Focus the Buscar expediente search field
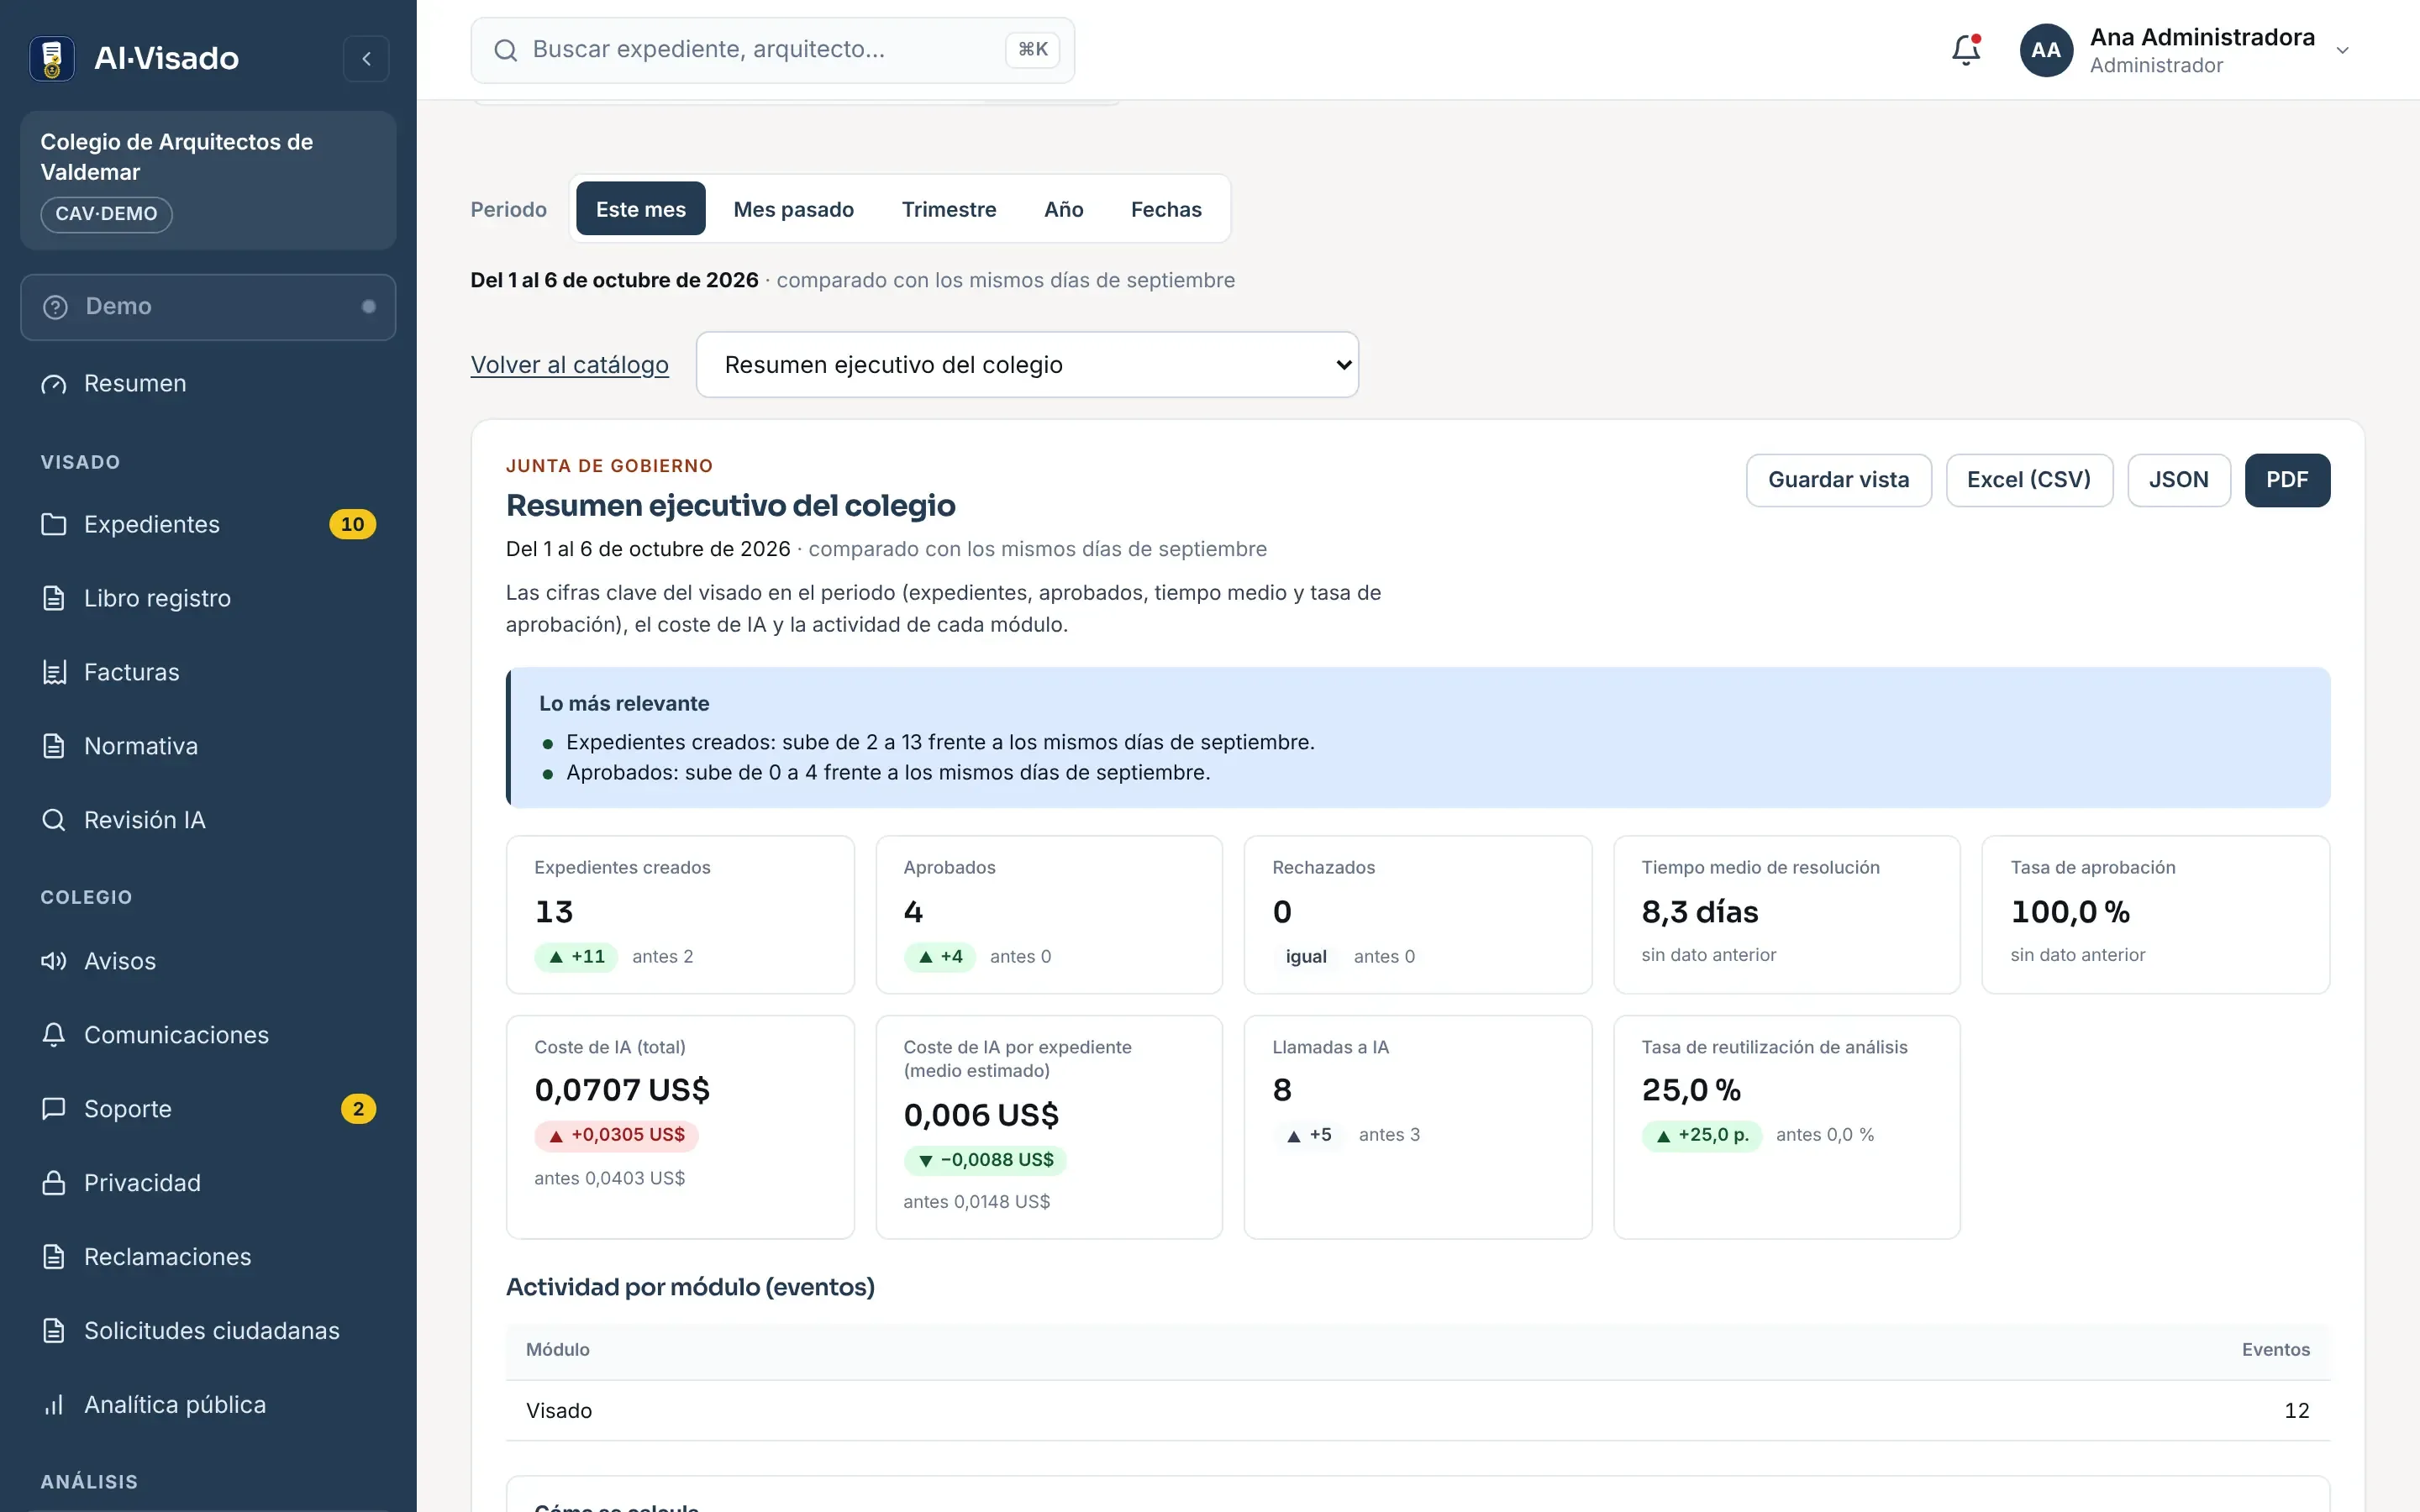This screenshot has height=1512, width=2420. [772, 50]
